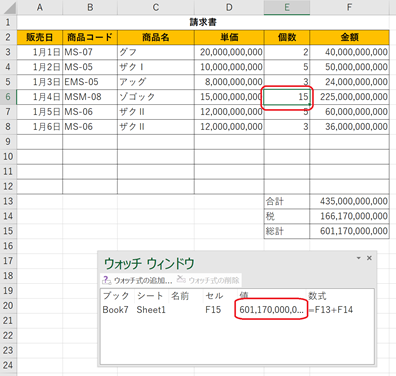Select the 総計 amount cell 601,170,000,000
This screenshot has height=376, width=396.
(x=349, y=231)
